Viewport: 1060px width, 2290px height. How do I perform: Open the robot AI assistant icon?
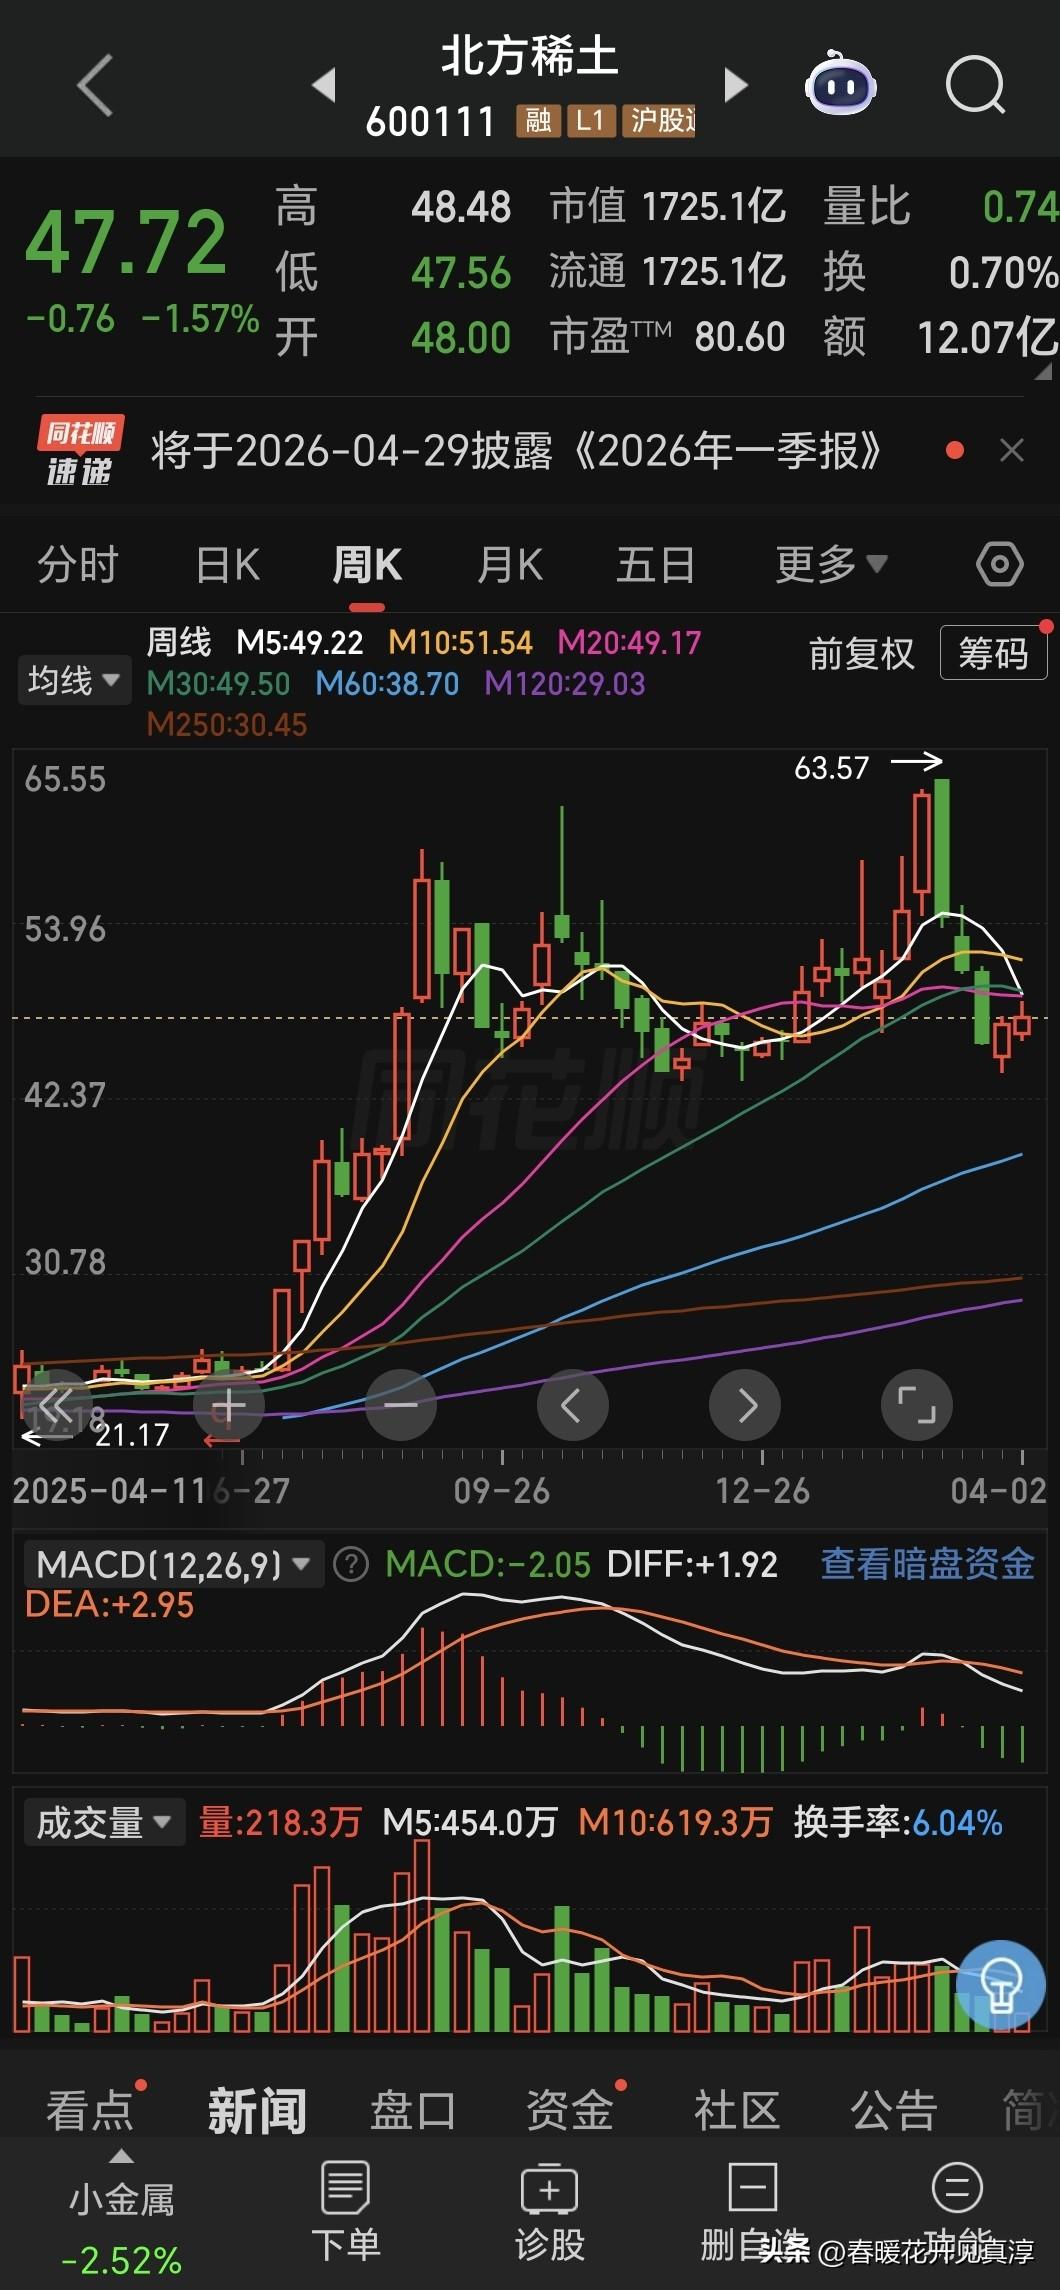841,84
